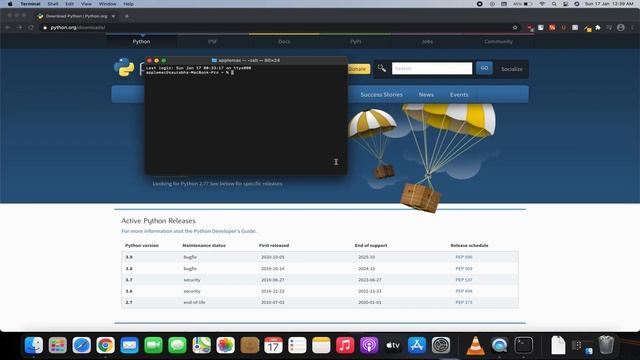The width and height of the screenshot is (640, 360).
Task: Open the Edit menu
Action: [x=70, y=4]
